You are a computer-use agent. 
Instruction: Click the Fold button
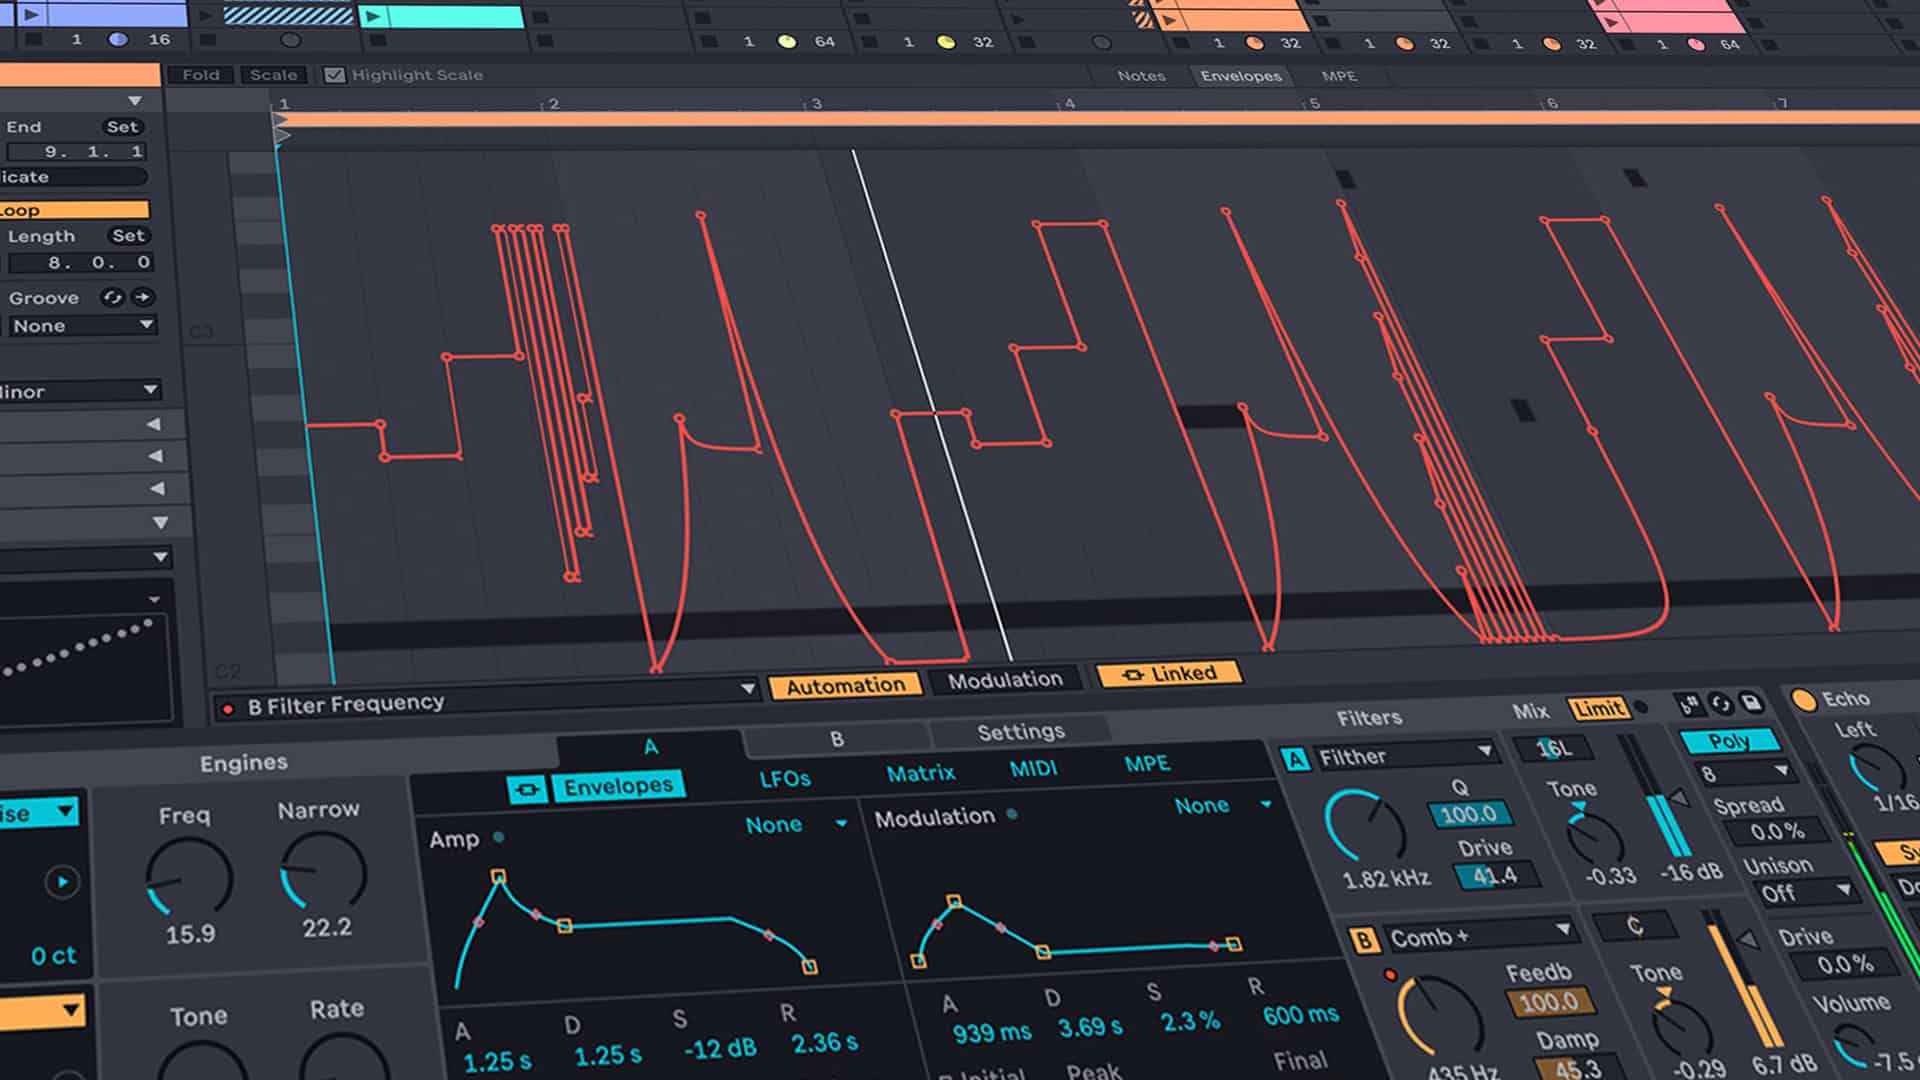coord(201,75)
